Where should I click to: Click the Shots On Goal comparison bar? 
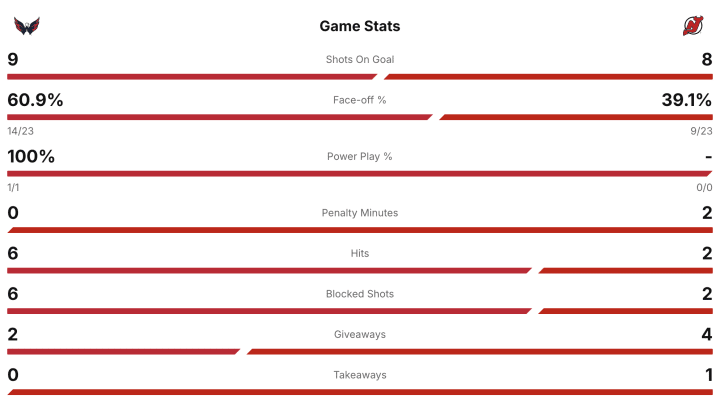coord(360,76)
